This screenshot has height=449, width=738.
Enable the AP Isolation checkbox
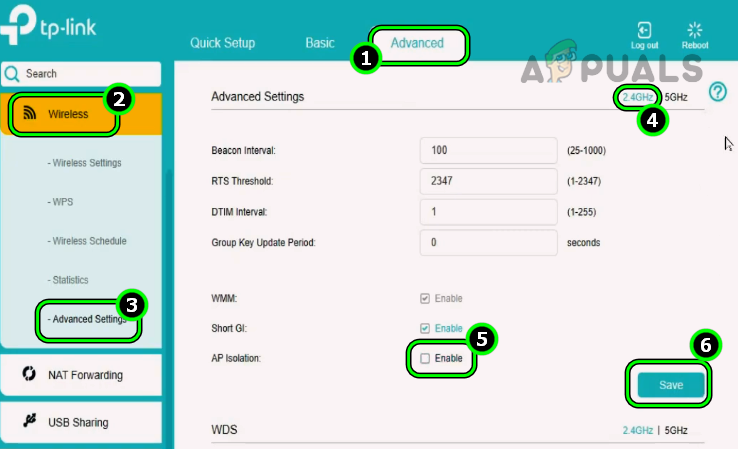tap(425, 358)
